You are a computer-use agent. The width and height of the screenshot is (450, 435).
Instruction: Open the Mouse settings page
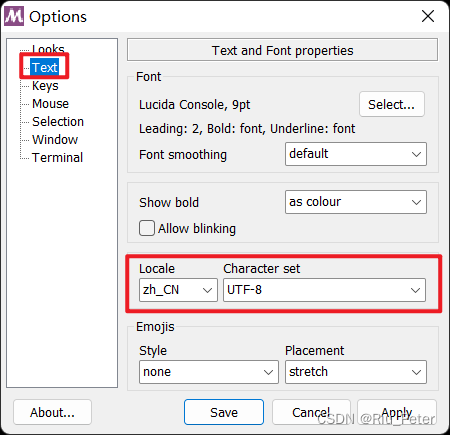[50, 104]
